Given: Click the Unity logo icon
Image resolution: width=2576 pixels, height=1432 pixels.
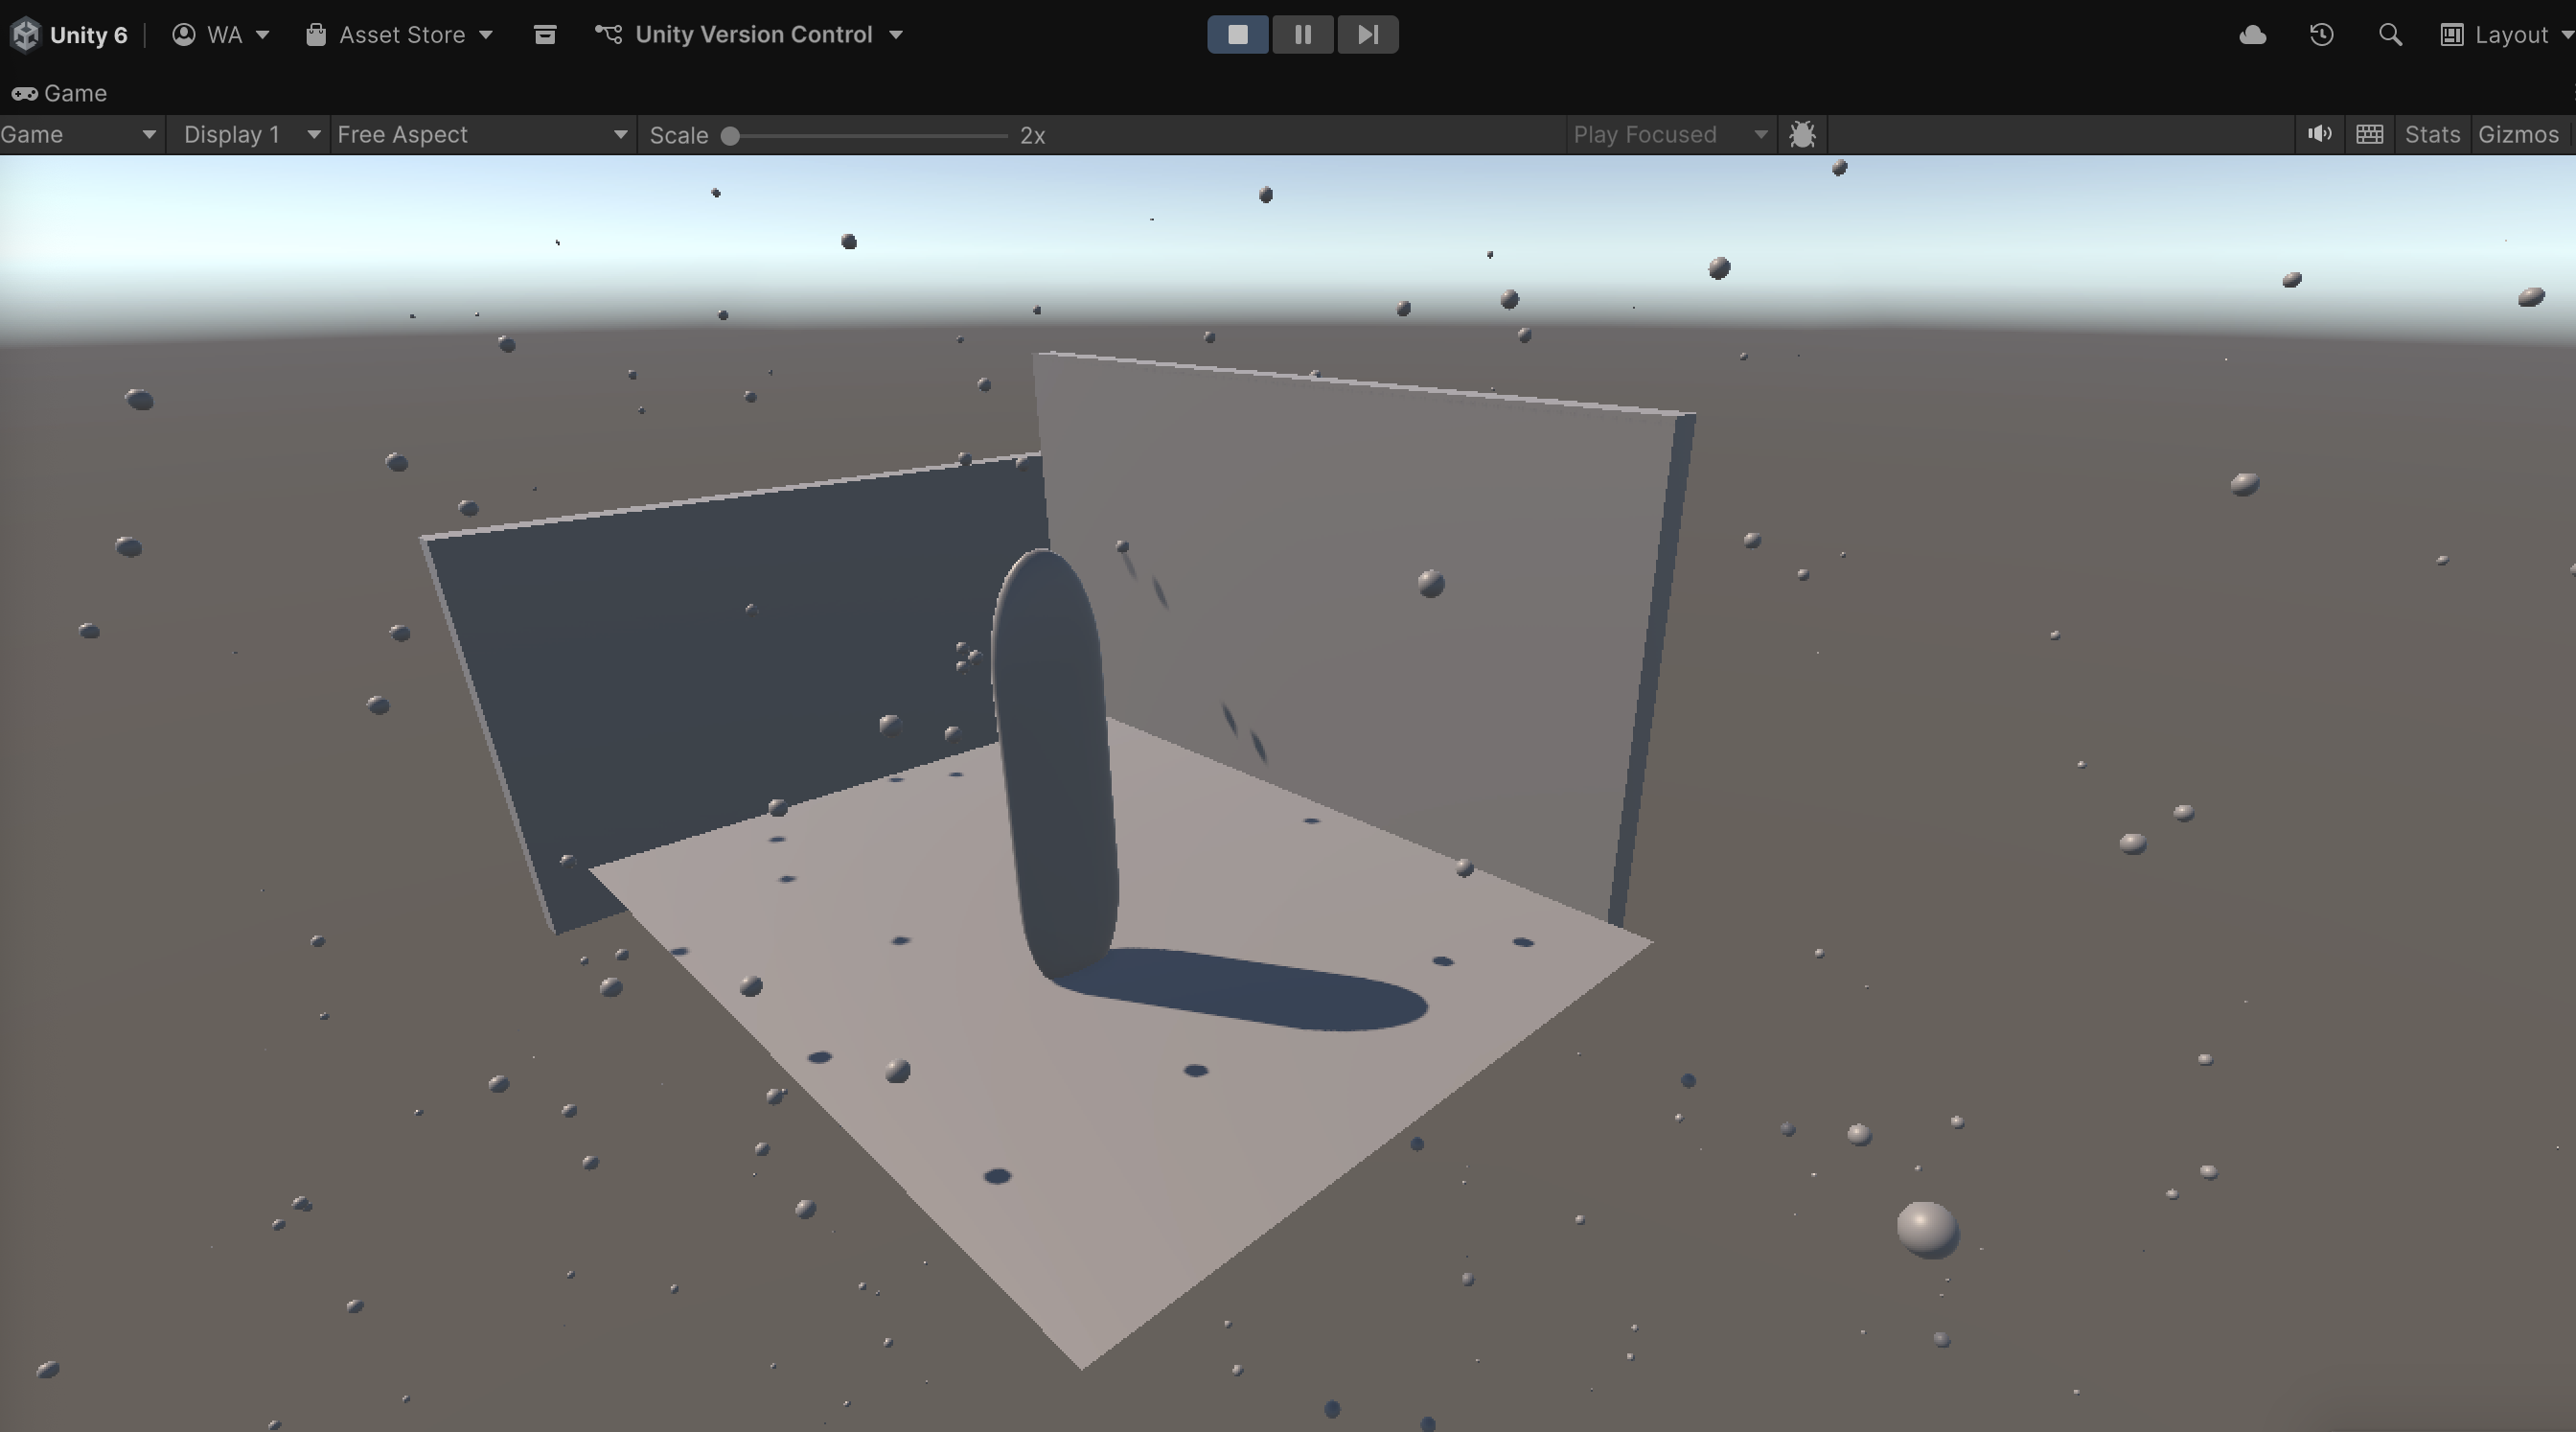Looking at the screenshot, I should tap(25, 34).
